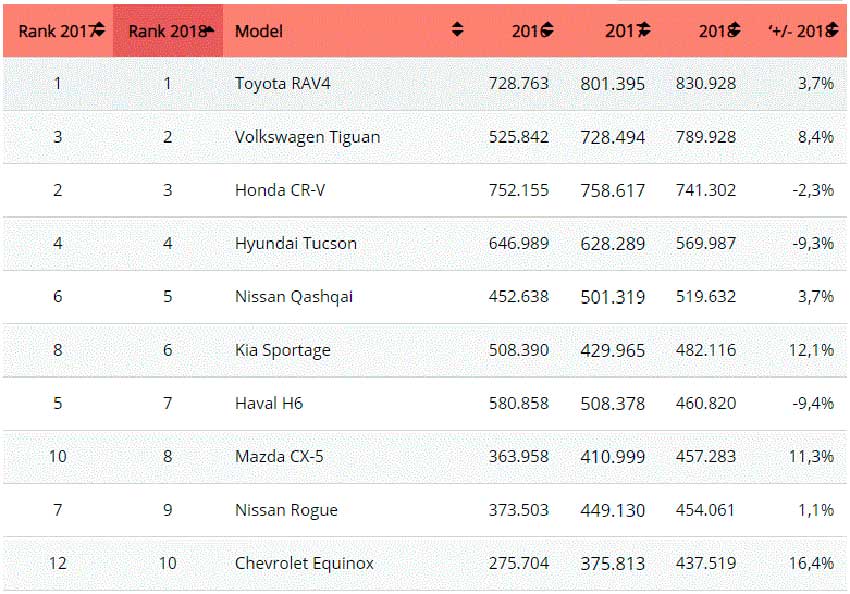This screenshot has height=594, width=850.
Task: Select the Volkswagen Tiguan model name
Action: [307, 137]
